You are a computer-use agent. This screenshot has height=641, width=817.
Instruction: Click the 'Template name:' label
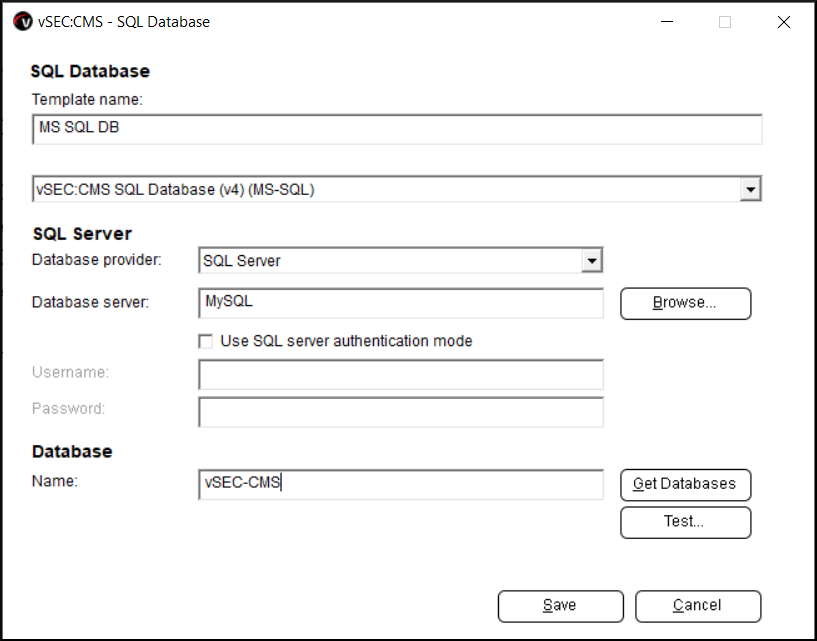click(x=87, y=99)
